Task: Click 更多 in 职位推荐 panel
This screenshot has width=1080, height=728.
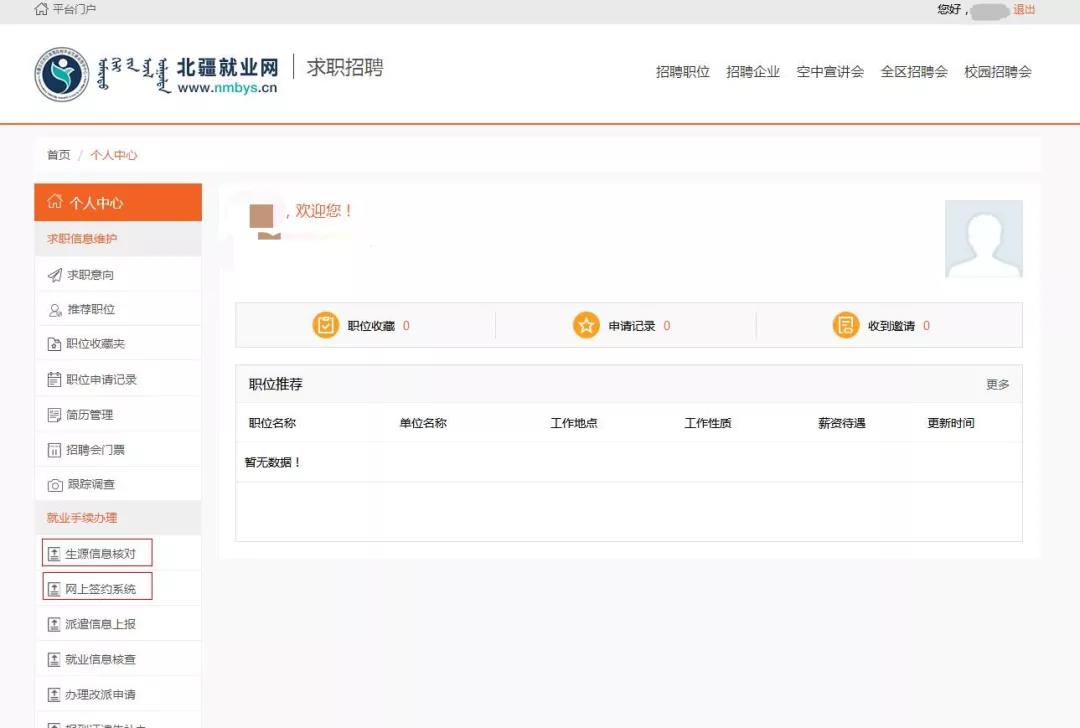Action: [997, 385]
